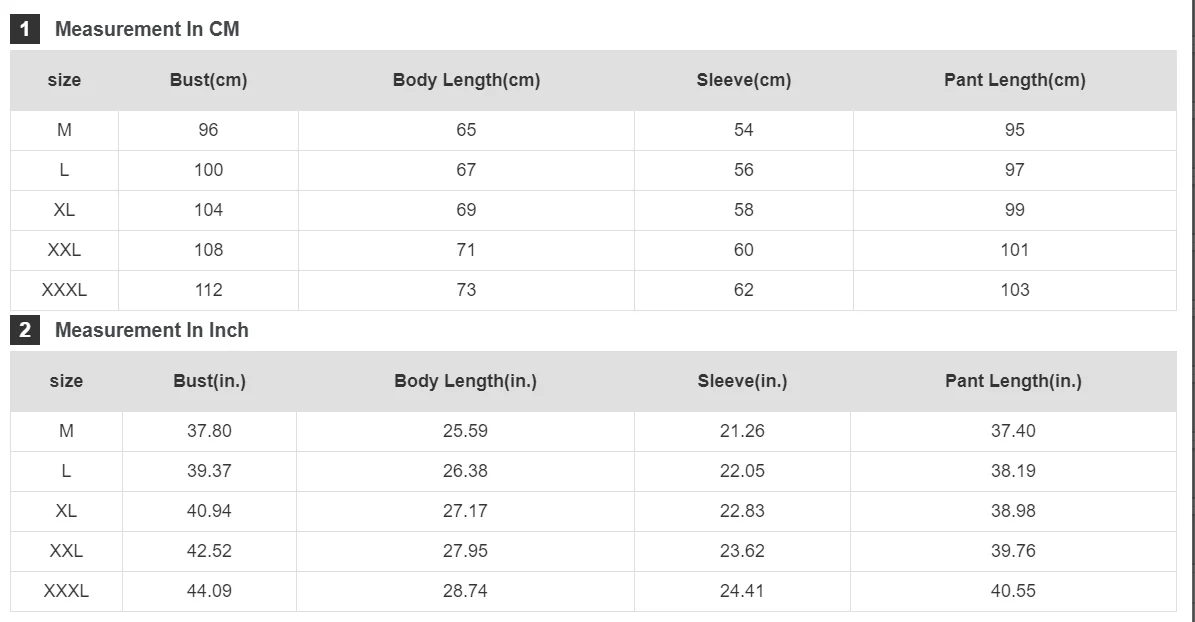Click the pant length value 103
Viewport: 1195px width, 622px height.
coord(1014,290)
